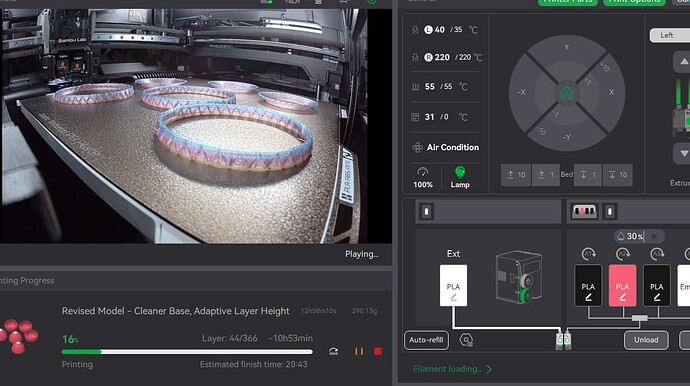The width and height of the screenshot is (690, 386).
Task: Click the Auto-refill button
Action: pyautogui.click(x=426, y=340)
